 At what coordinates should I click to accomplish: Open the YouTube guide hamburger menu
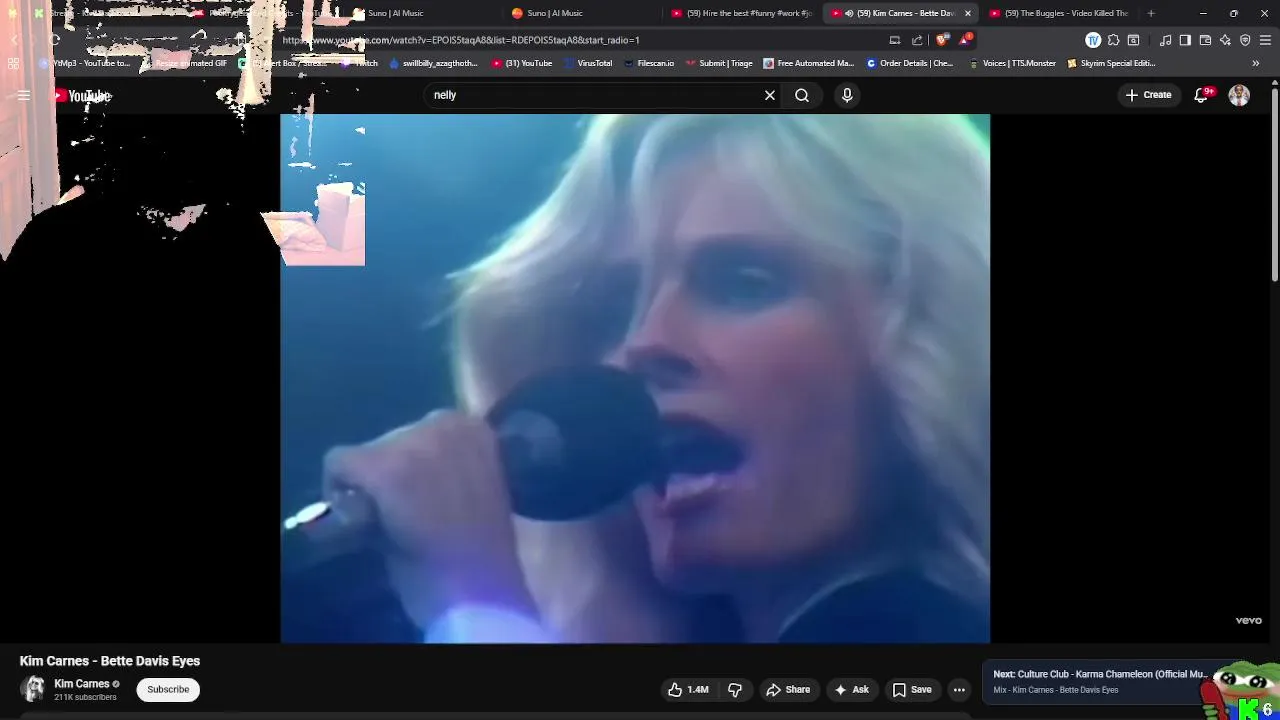24,95
